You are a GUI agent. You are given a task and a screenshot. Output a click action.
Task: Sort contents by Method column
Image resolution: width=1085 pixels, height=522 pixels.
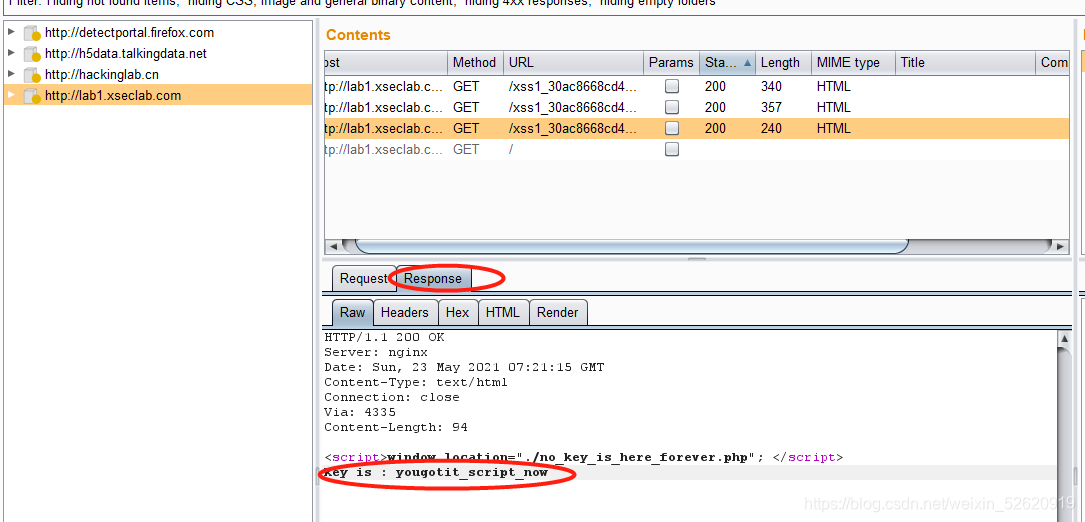pos(475,62)
